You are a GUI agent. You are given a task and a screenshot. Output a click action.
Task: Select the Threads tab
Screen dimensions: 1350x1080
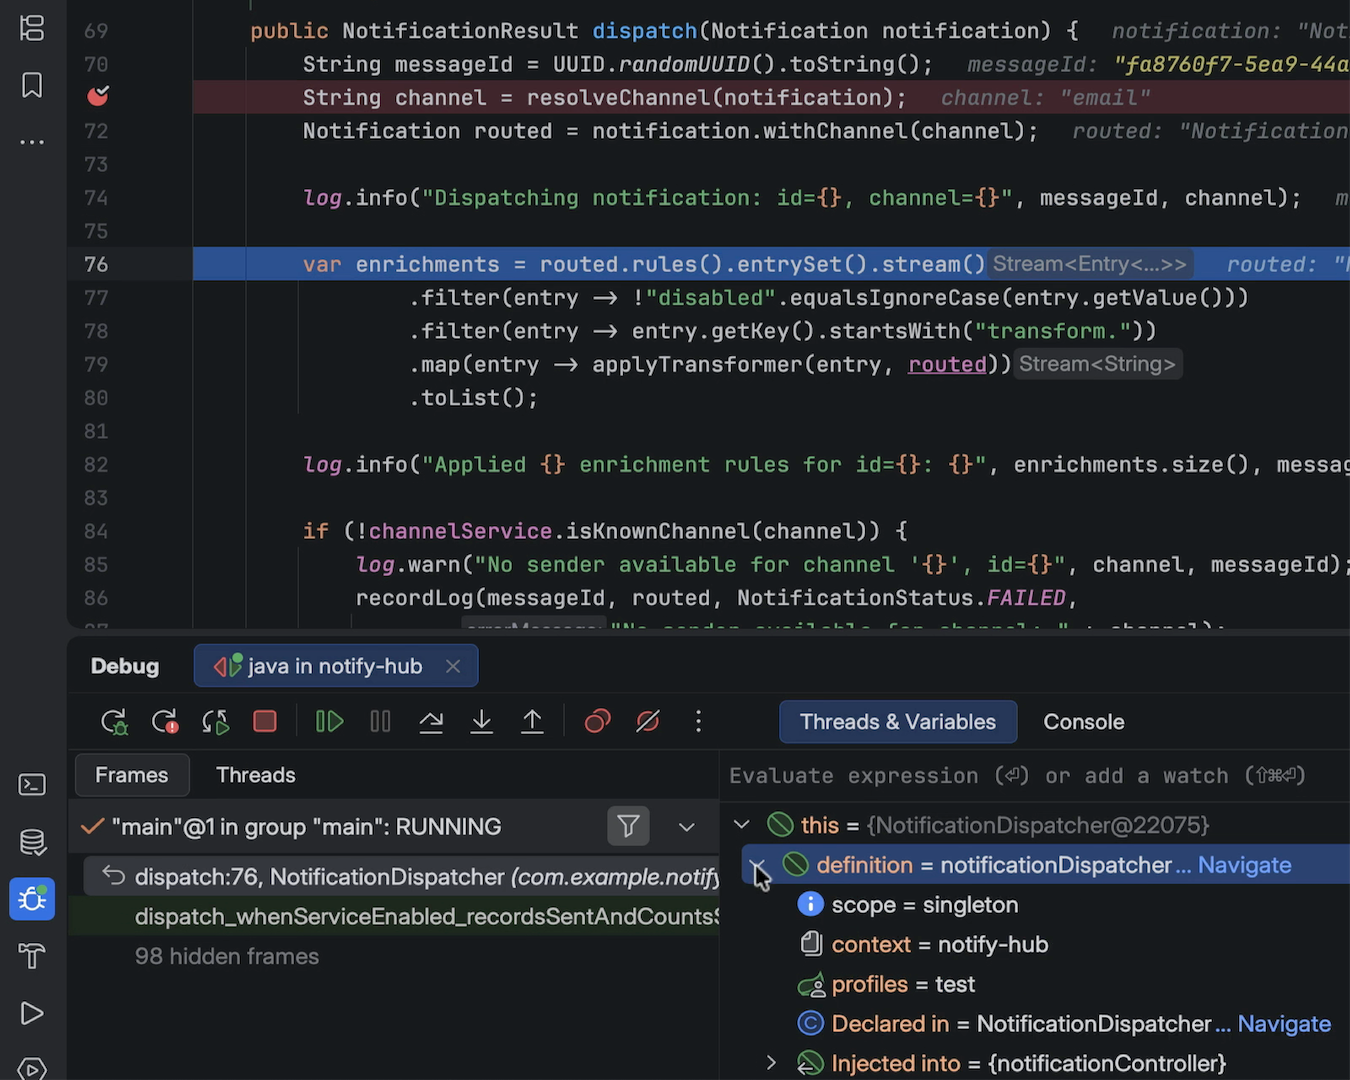click(256, 775)
